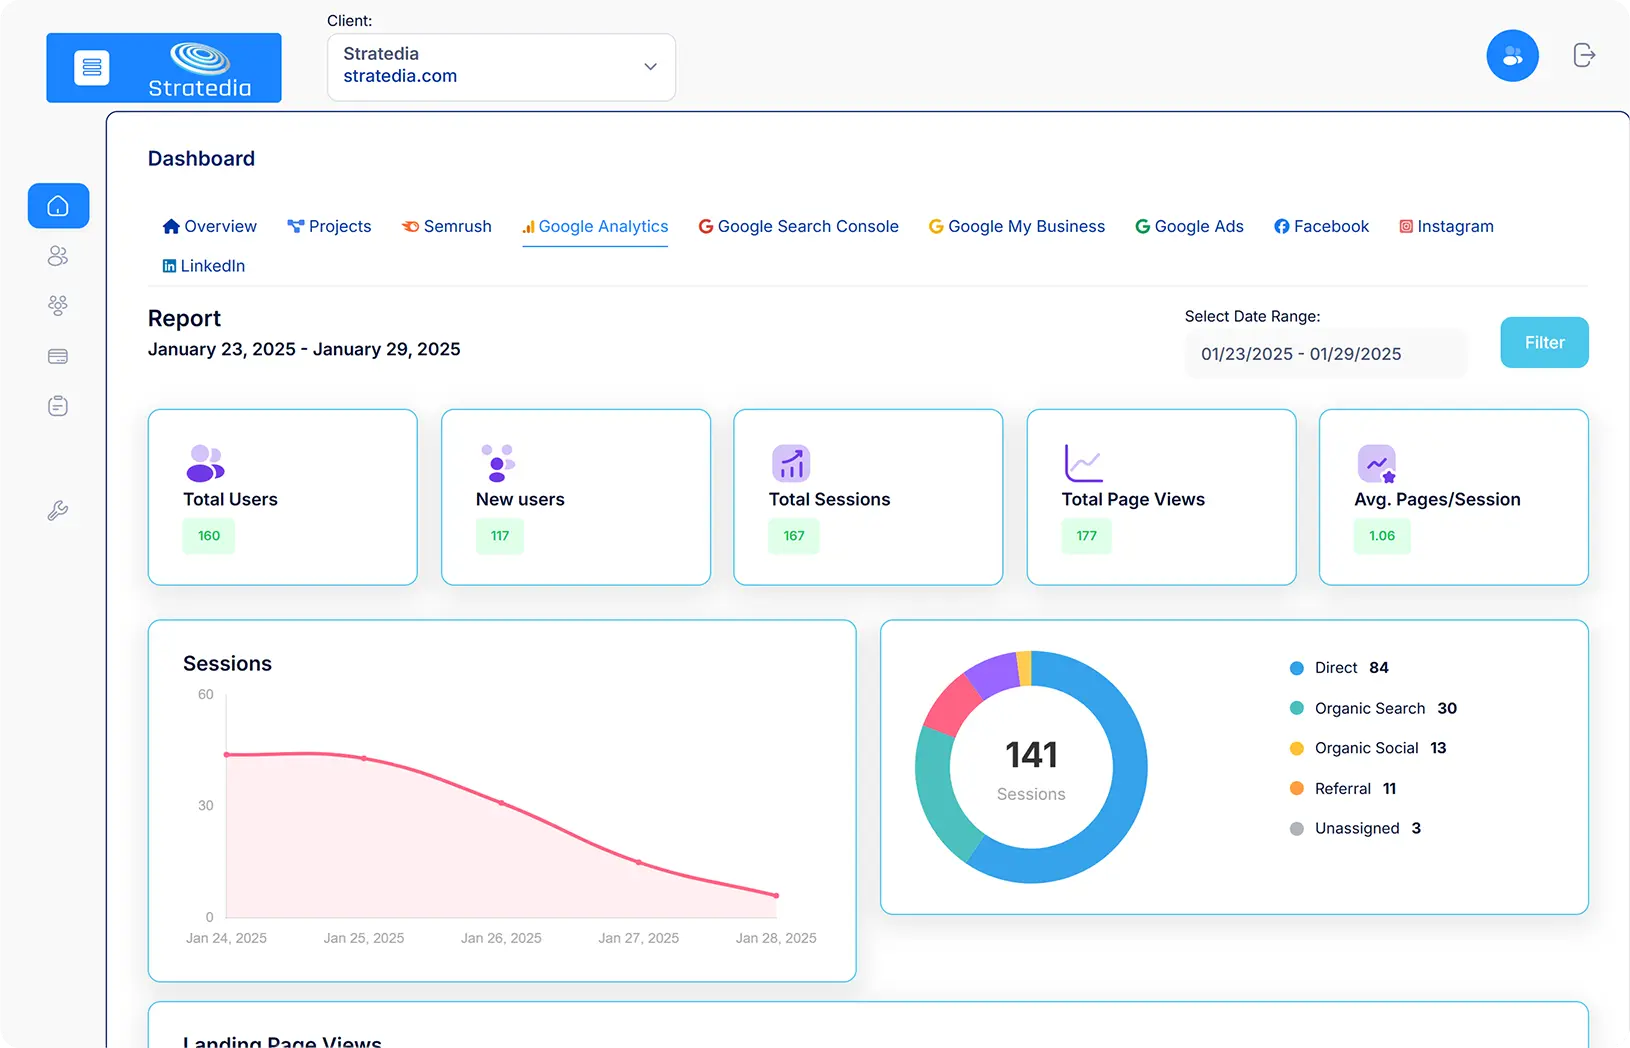Image resolution: width=1630 pixels, height=1048 pixels.
Task: Click the blue user profile avatar button
Action: [1512, 56]
